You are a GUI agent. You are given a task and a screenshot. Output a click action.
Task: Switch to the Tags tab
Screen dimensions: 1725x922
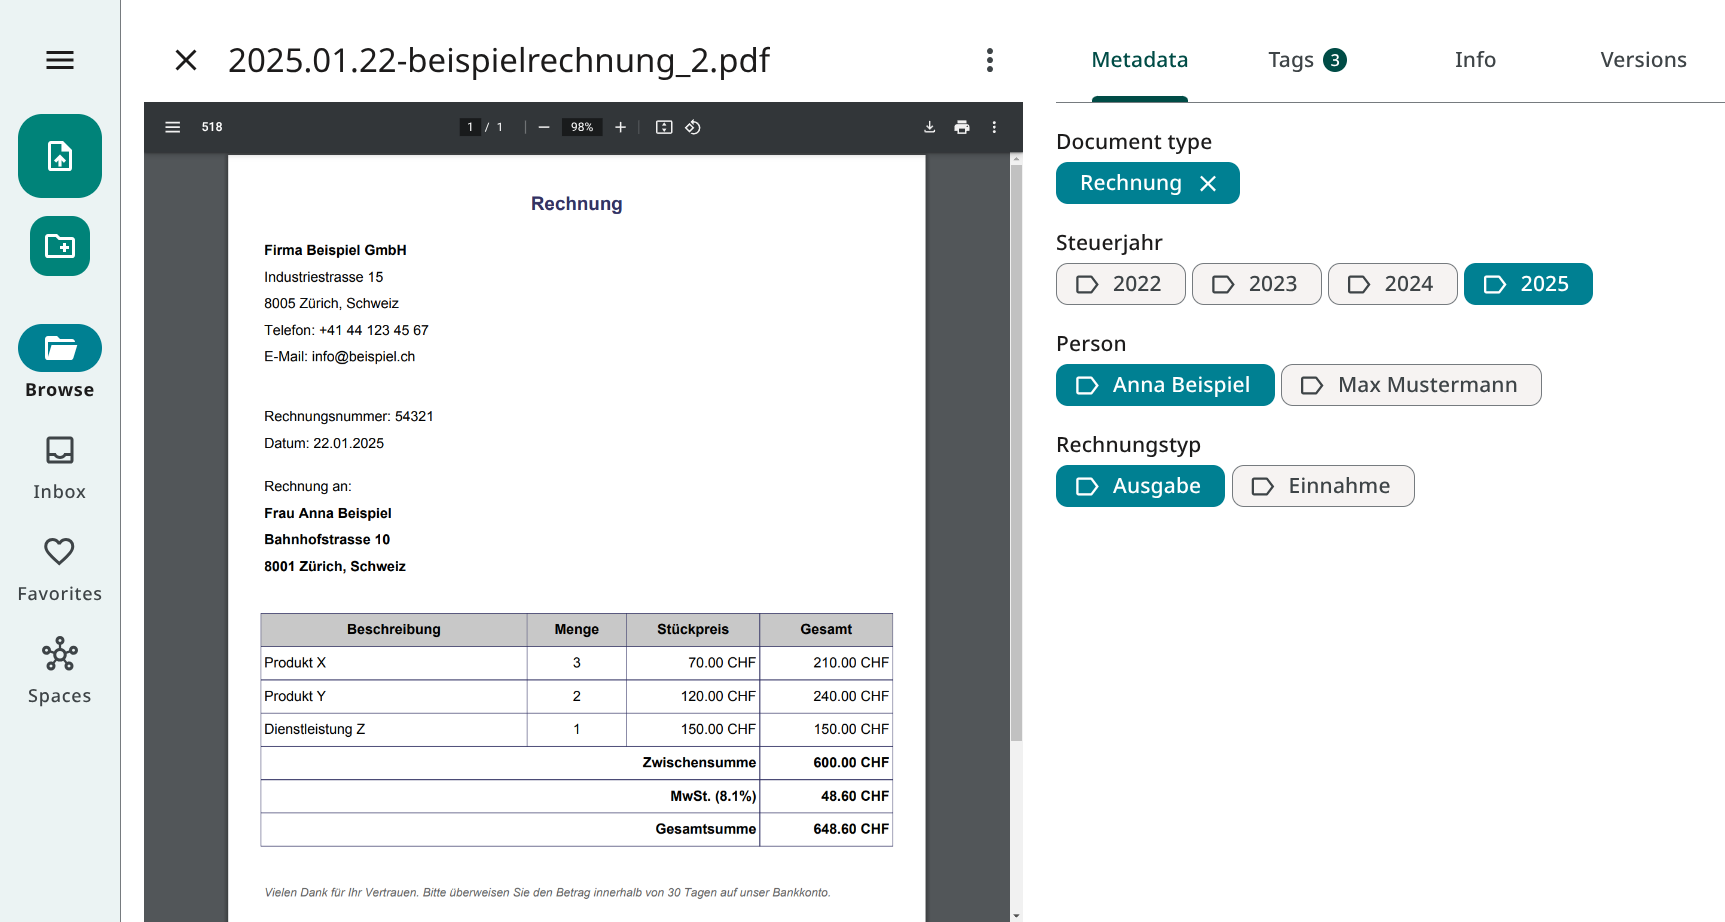(1306, 60)
